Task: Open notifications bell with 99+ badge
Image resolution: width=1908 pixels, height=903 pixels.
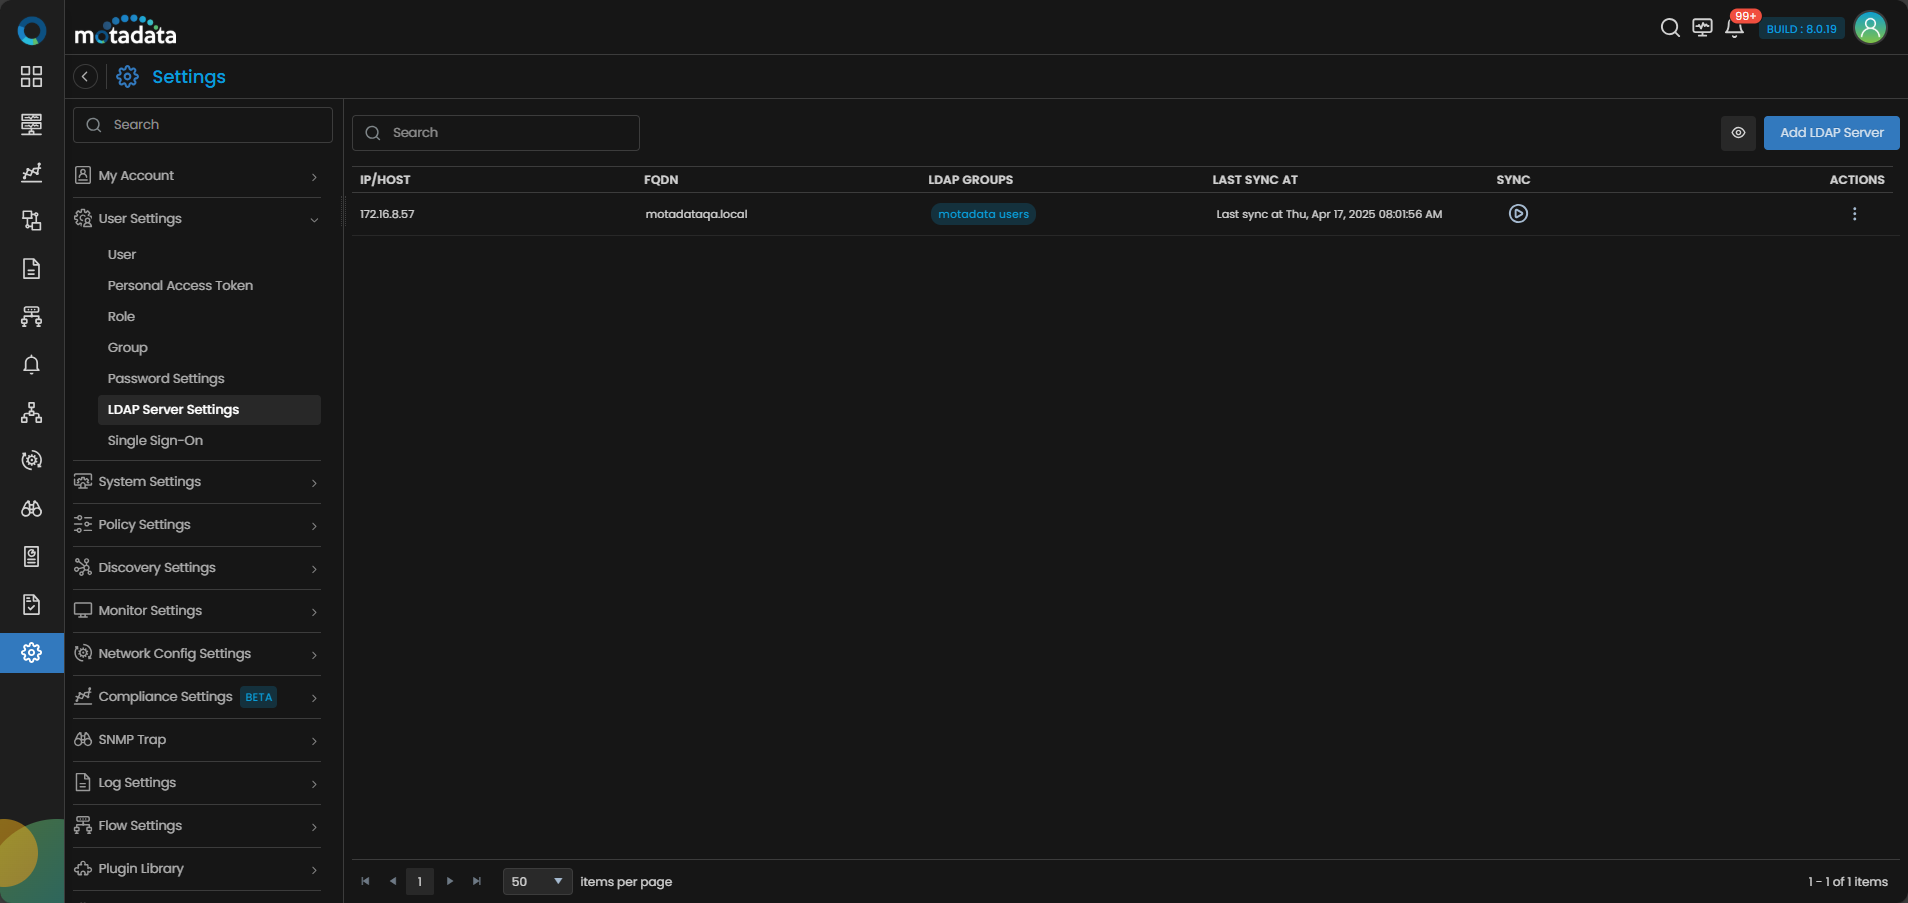Action: pos(1735,28)
